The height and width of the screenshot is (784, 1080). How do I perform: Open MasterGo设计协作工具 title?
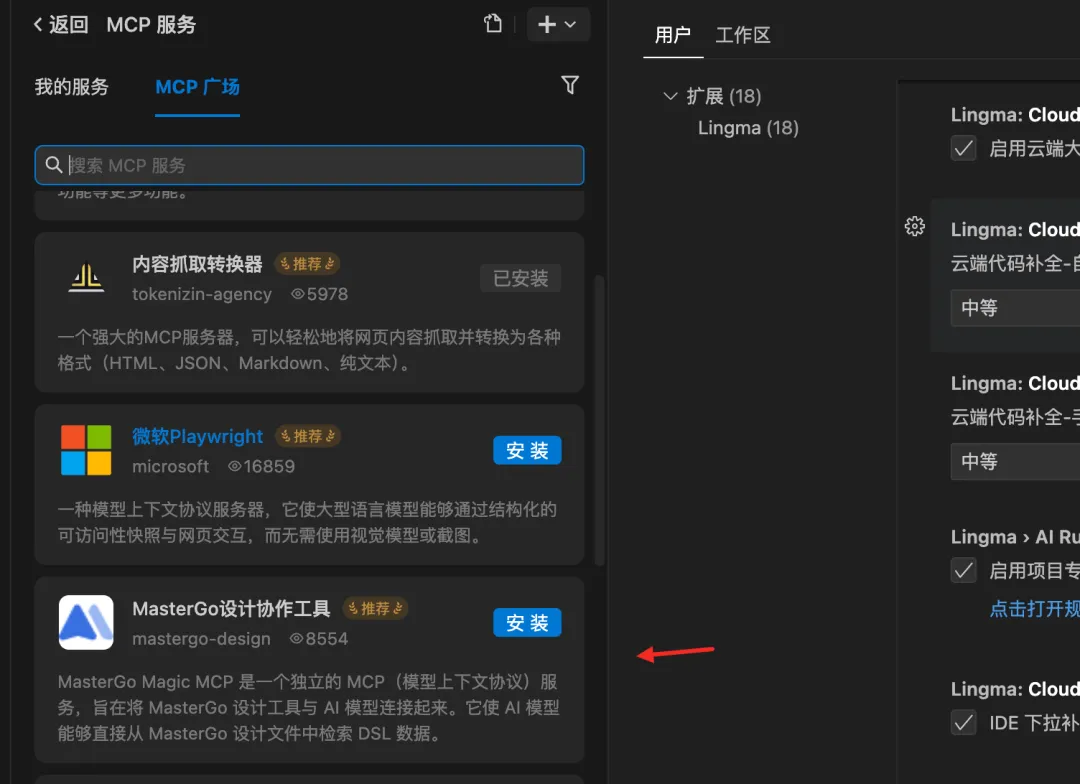[231, 608]
